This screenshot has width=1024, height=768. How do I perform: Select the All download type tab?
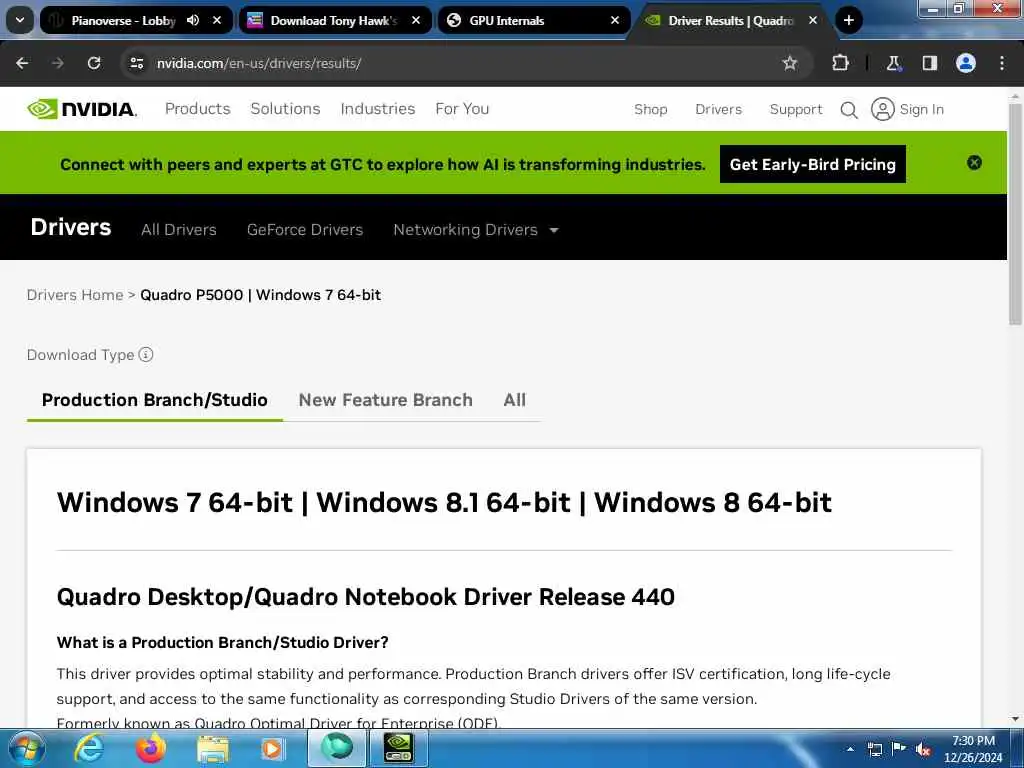pyautogui.click(x=515, y=400)
